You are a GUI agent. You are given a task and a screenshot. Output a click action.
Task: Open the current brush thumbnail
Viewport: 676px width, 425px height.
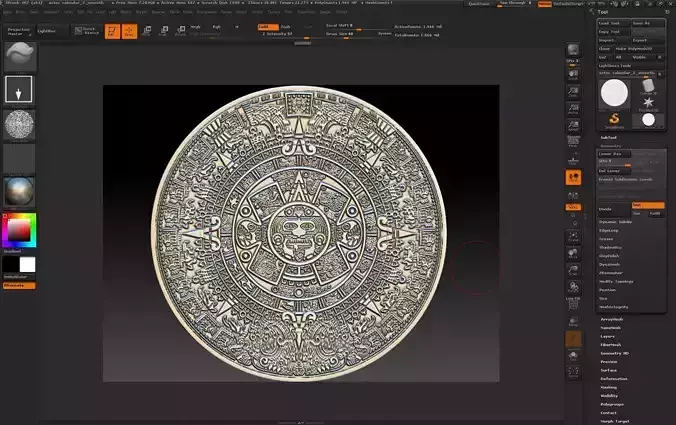(20, 56)
